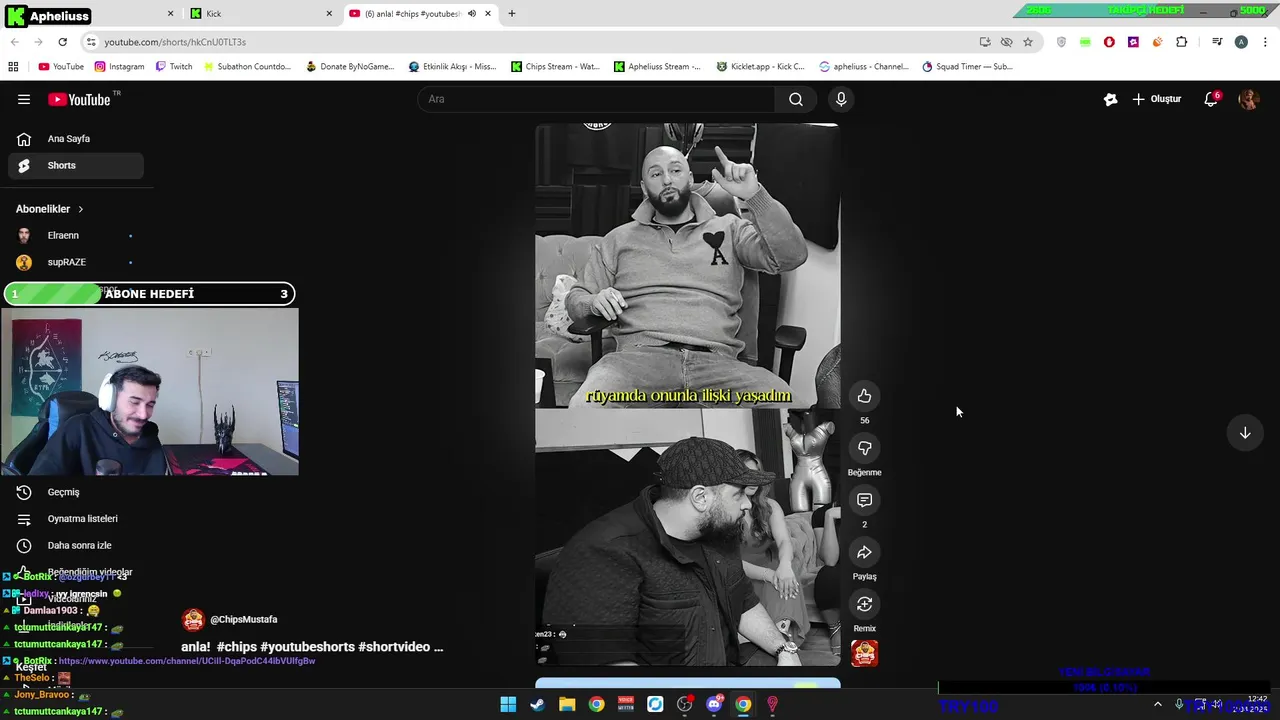Click the search magnifier button
1280x720 pixels.
796,99
